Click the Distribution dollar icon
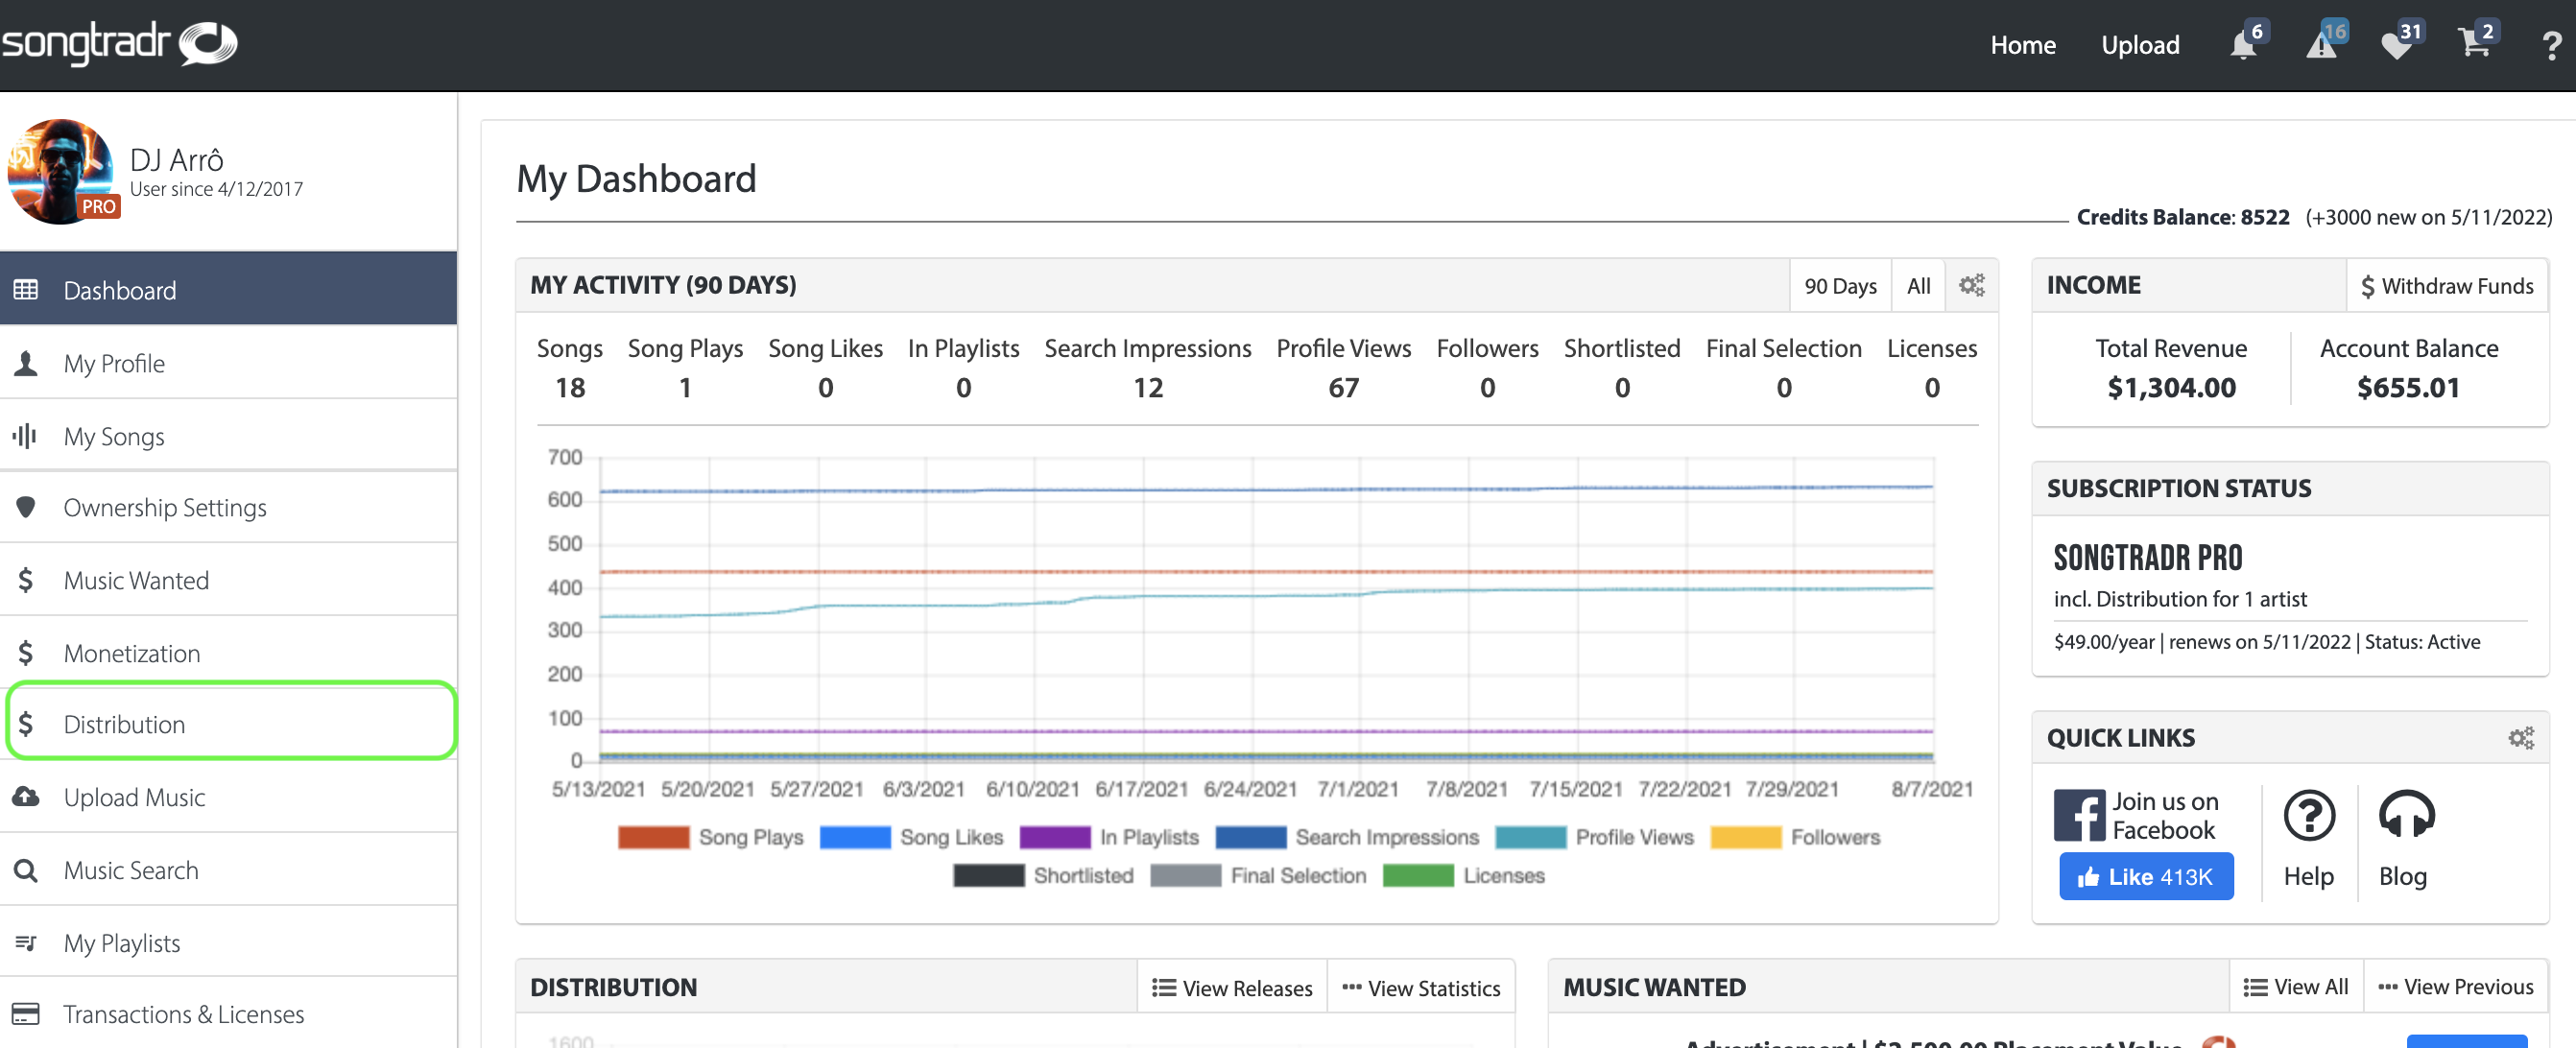 click(x=26, y=724)
